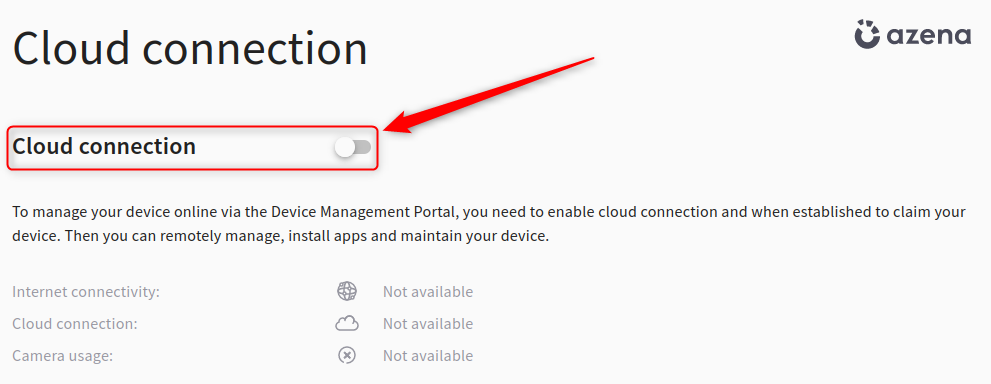Click the bold "Cloud connection" toggle label
Image resolution: width=991 pixels, height=384 pixels.
coord(104,147)
